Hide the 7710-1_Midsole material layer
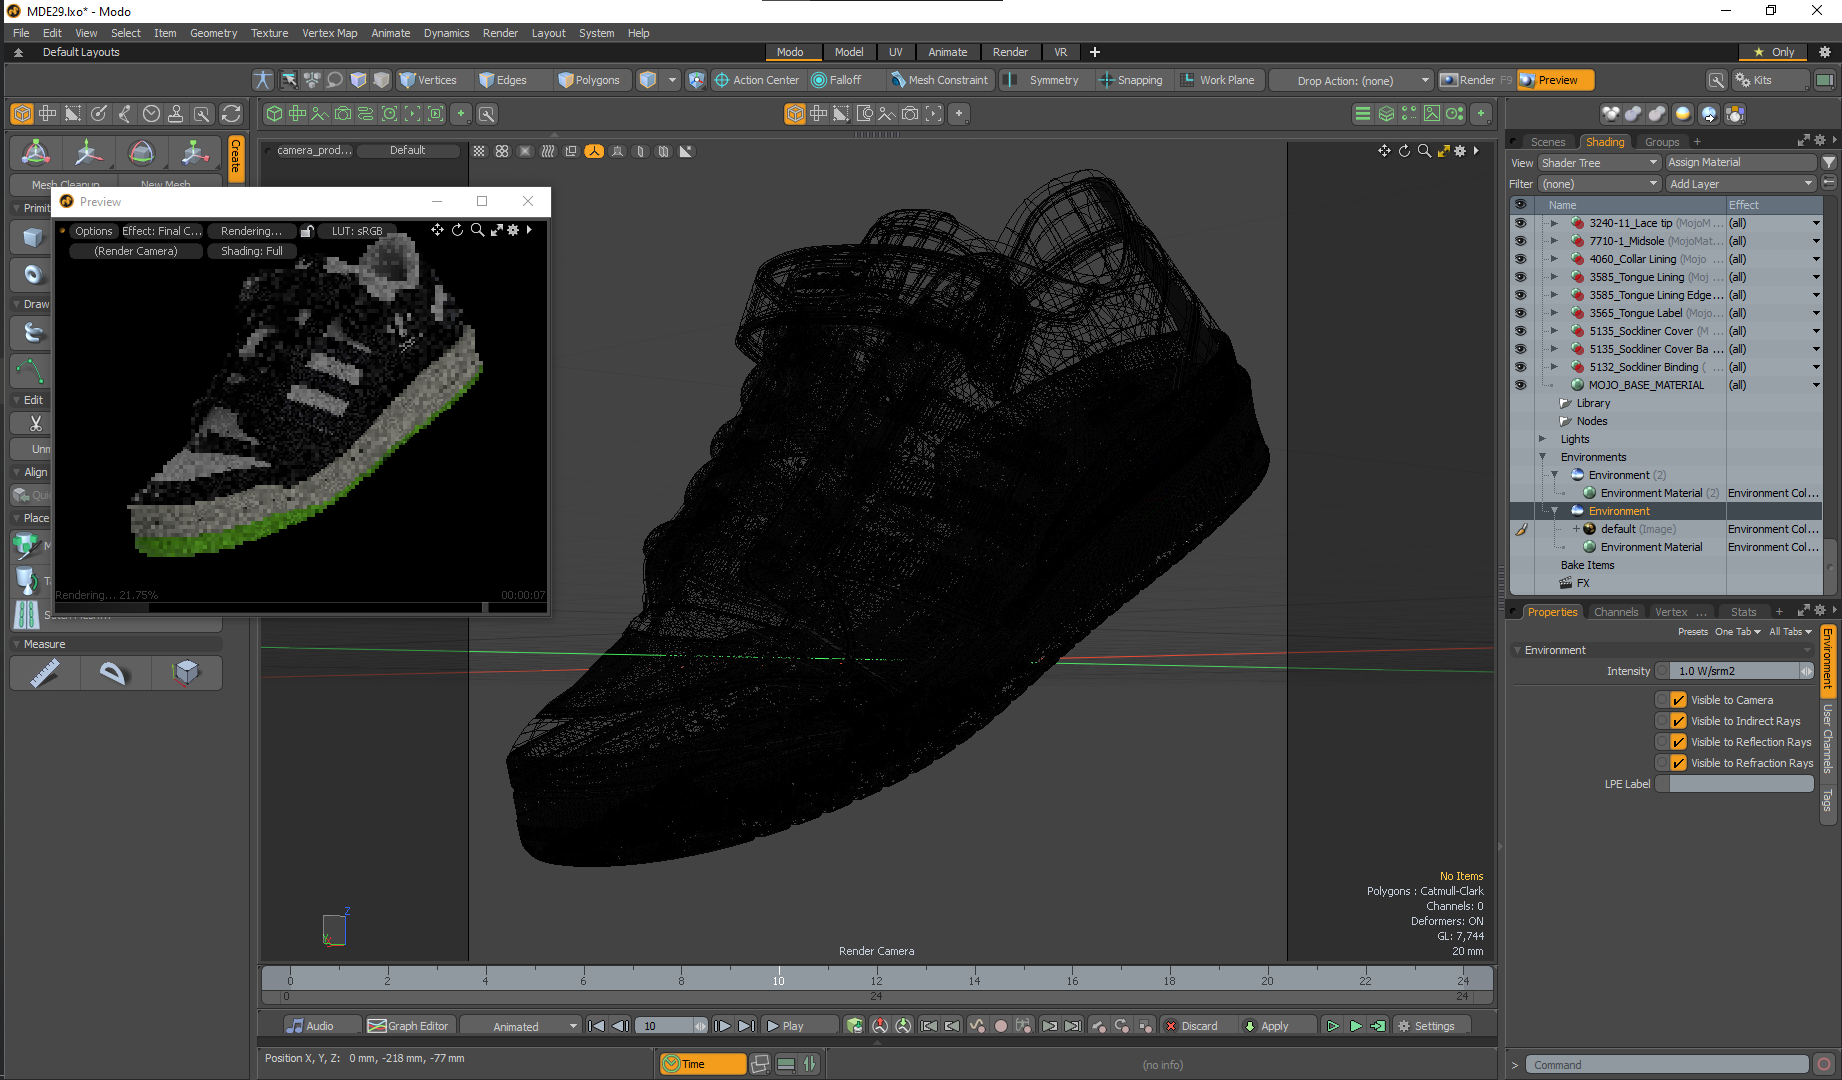This screenshot has width=1842, height=1080. pyautogui.click(x=1520, y=241)
